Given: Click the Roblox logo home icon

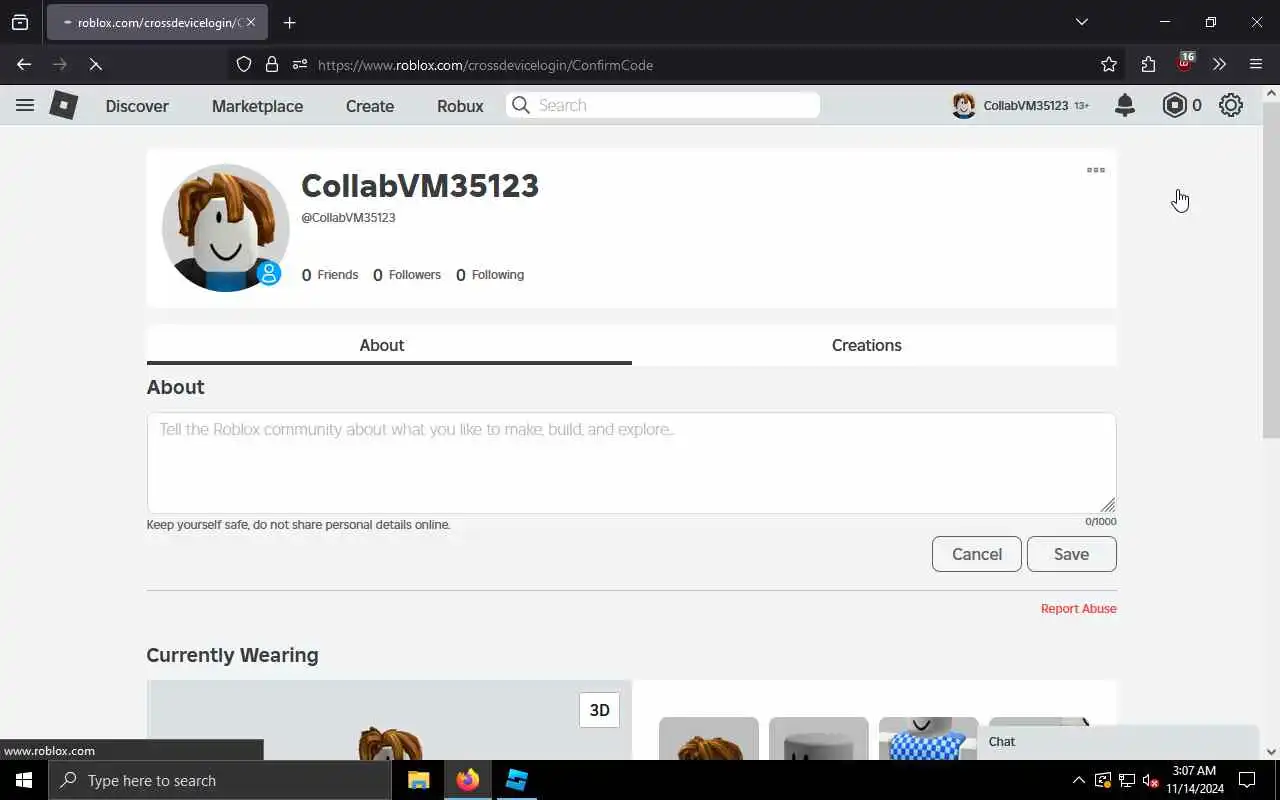Looking at the screenshot, I should click(x=64, y=105).
